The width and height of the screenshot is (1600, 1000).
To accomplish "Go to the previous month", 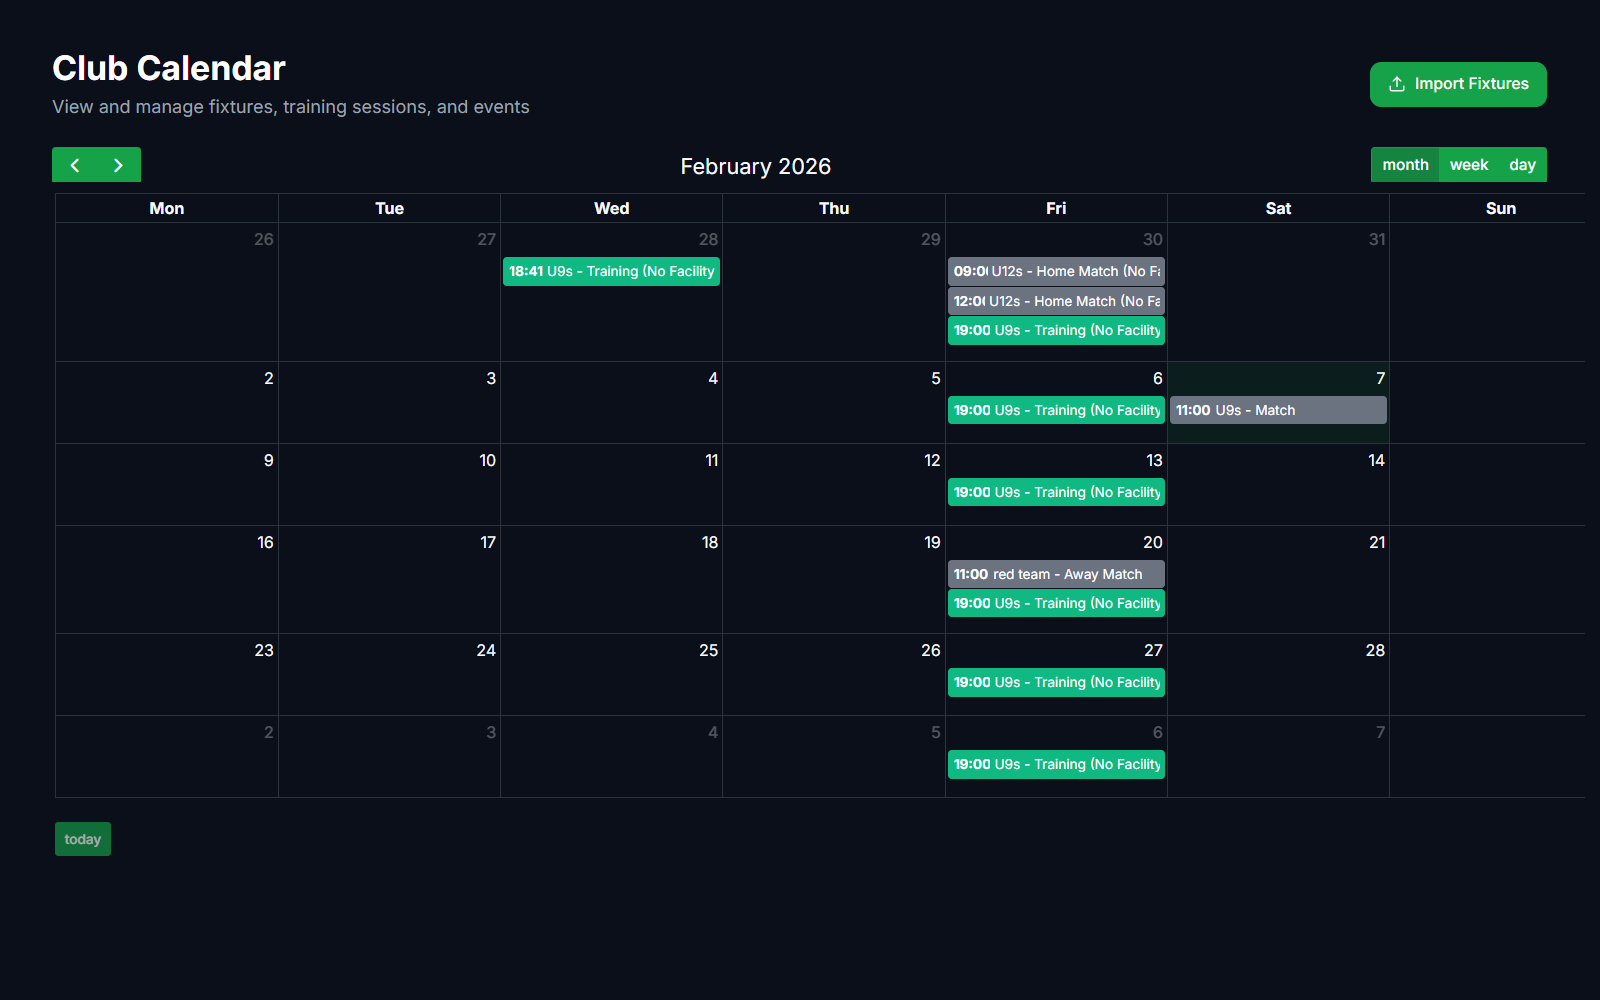I will coord(75,165).
